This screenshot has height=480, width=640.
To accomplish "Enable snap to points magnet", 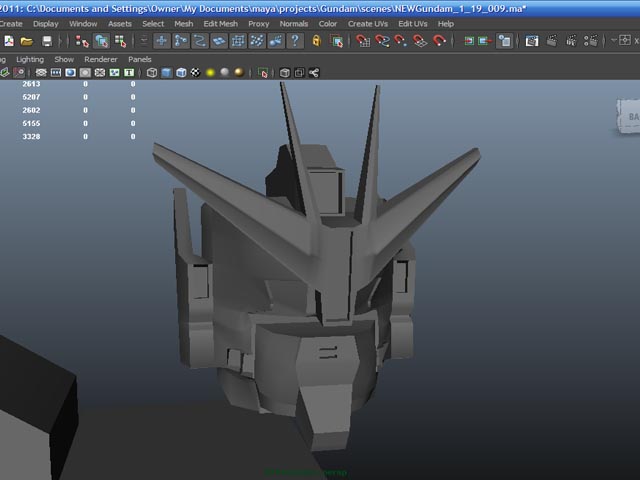I will [x=400, y=41].
